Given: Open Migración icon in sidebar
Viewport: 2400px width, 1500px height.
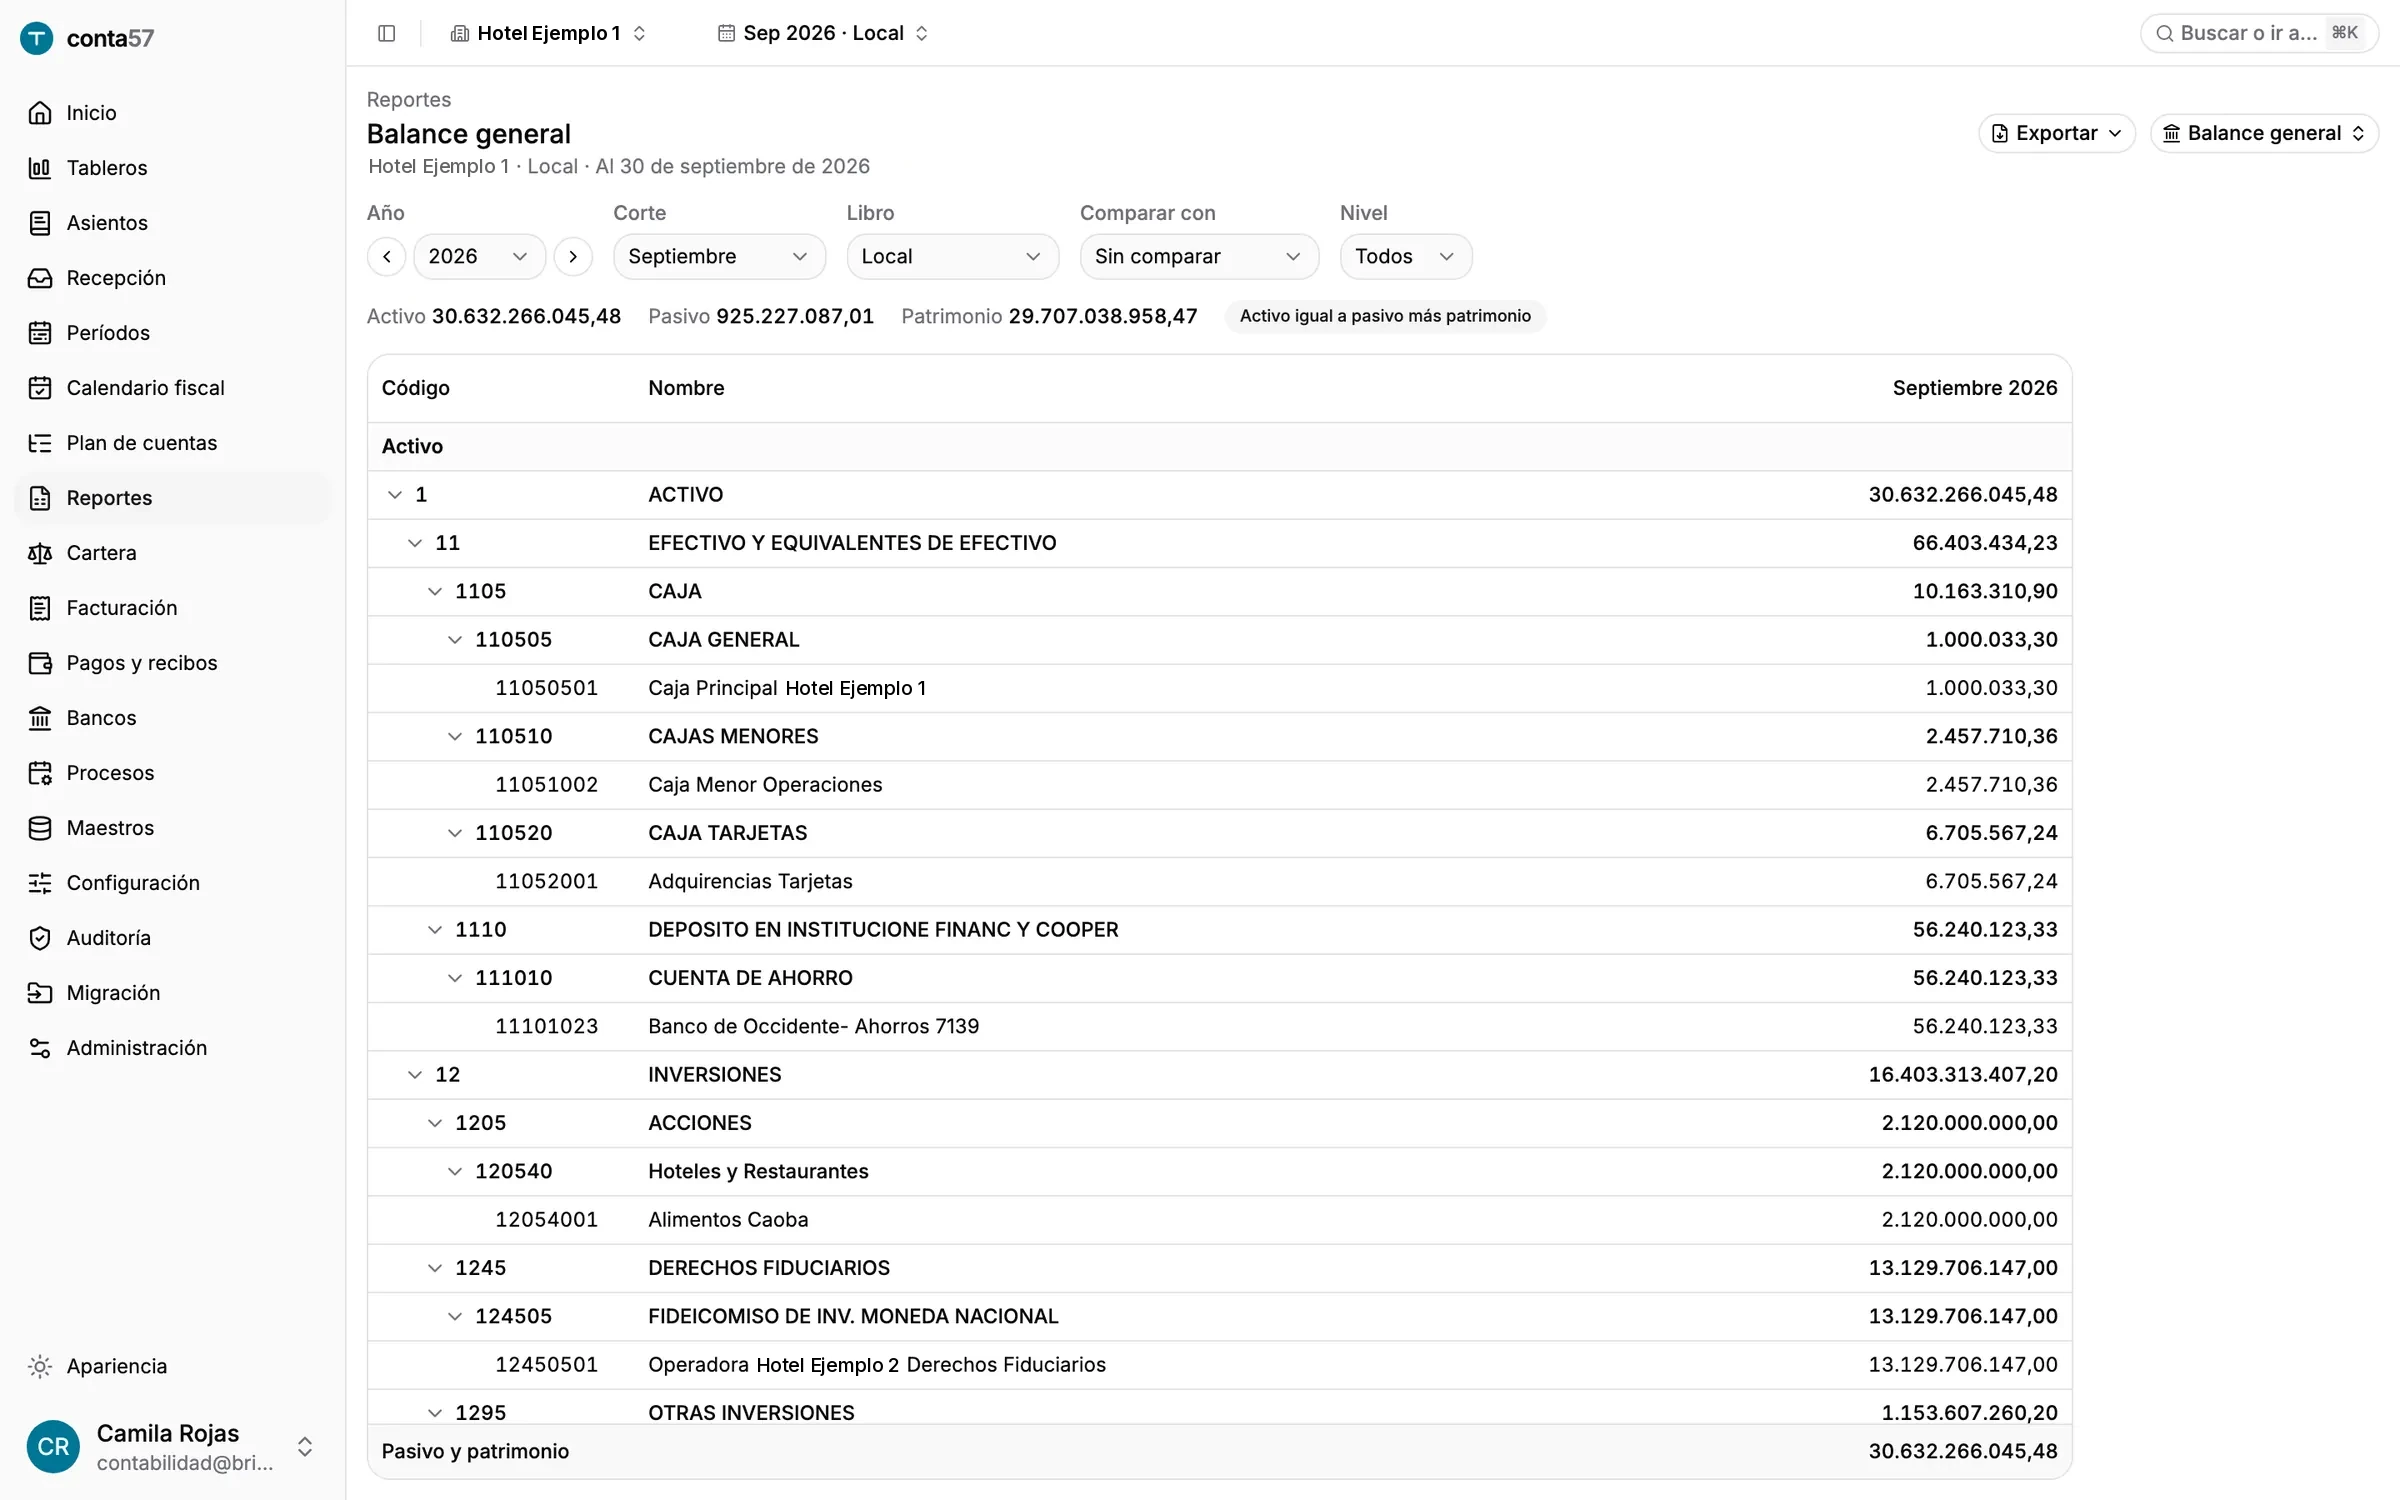Looking at the screenshot, I should click(40, 993).
